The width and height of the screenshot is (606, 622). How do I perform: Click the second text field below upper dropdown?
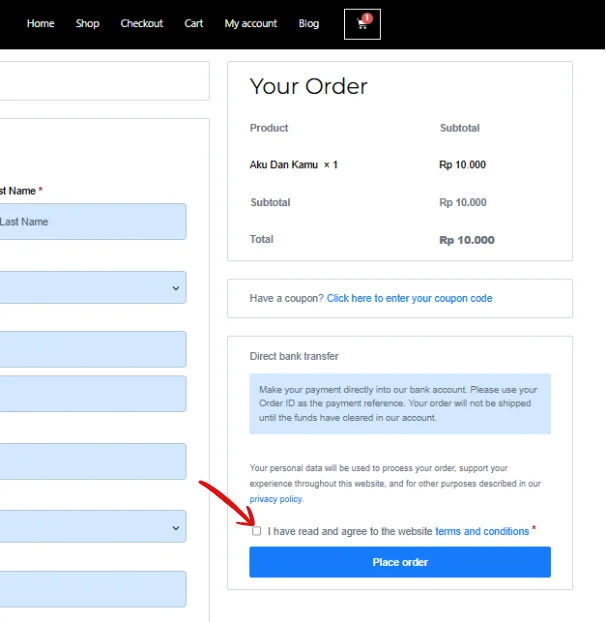click(x=92, y=394)
